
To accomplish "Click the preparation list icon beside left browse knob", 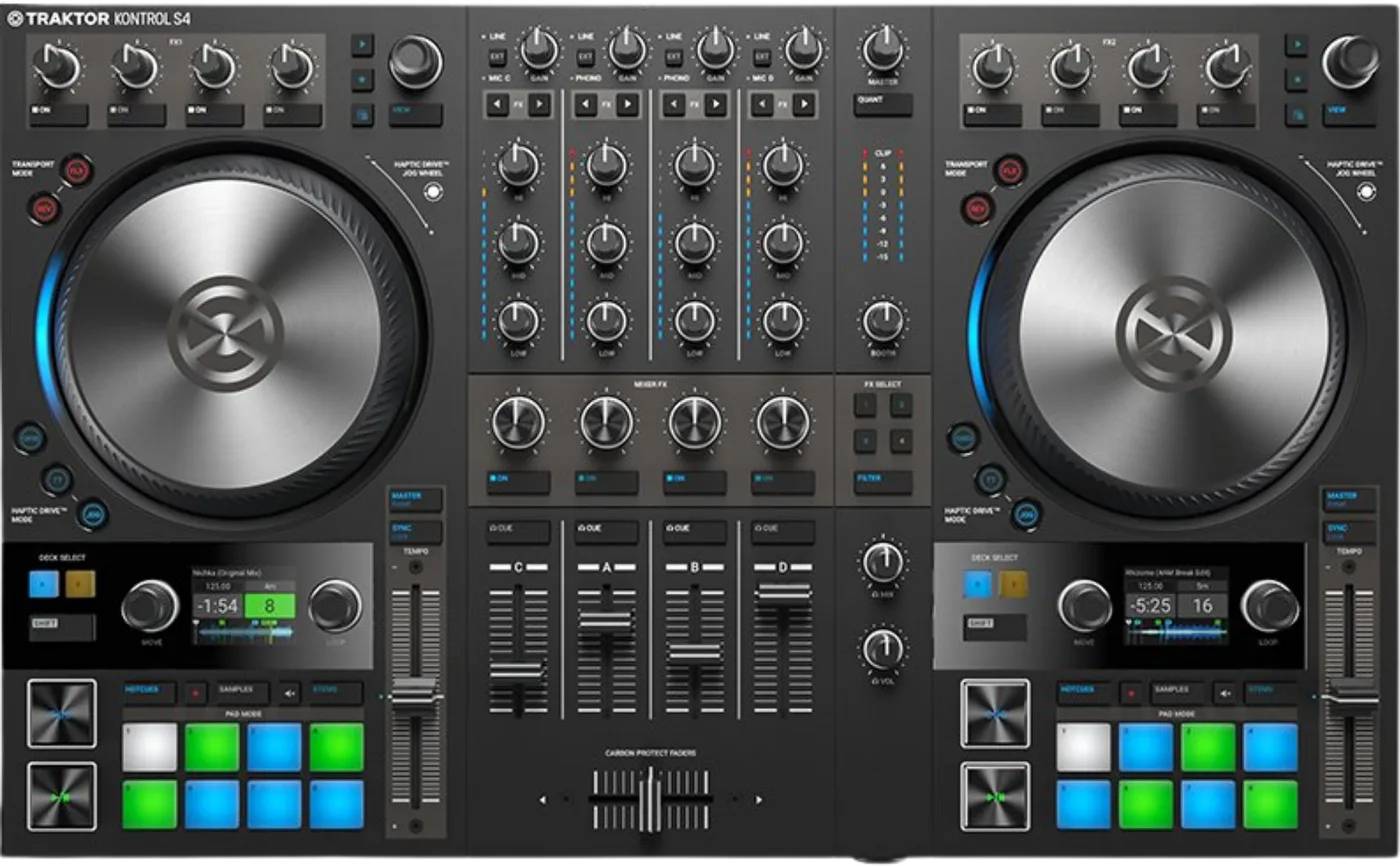I will click(362, 115).
